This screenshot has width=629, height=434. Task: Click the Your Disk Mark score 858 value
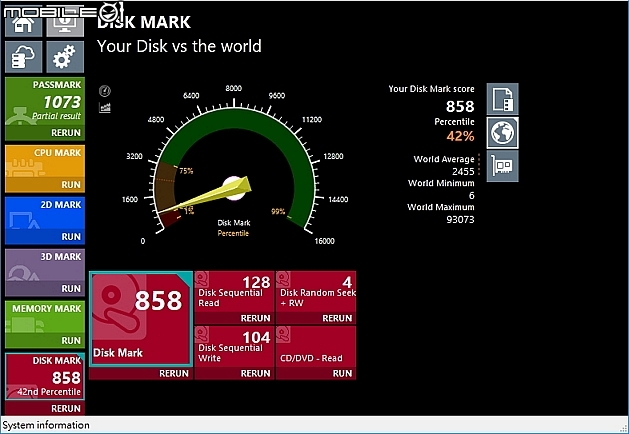tap(460, 106)
